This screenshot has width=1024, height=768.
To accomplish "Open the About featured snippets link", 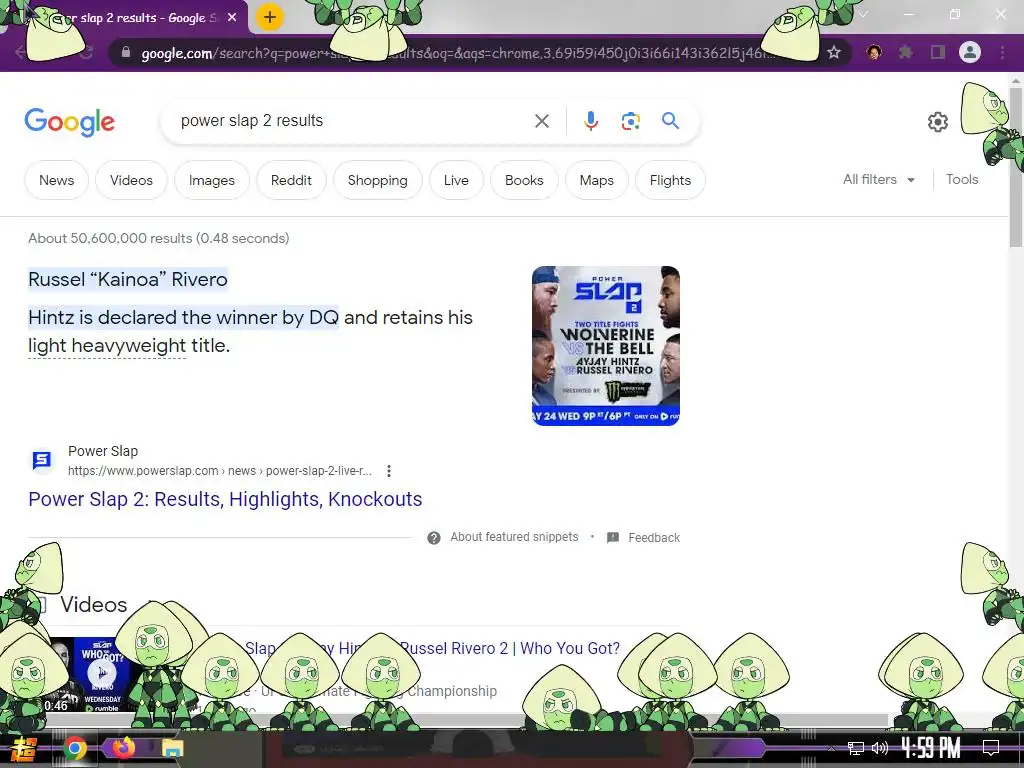I will (514, 537).
